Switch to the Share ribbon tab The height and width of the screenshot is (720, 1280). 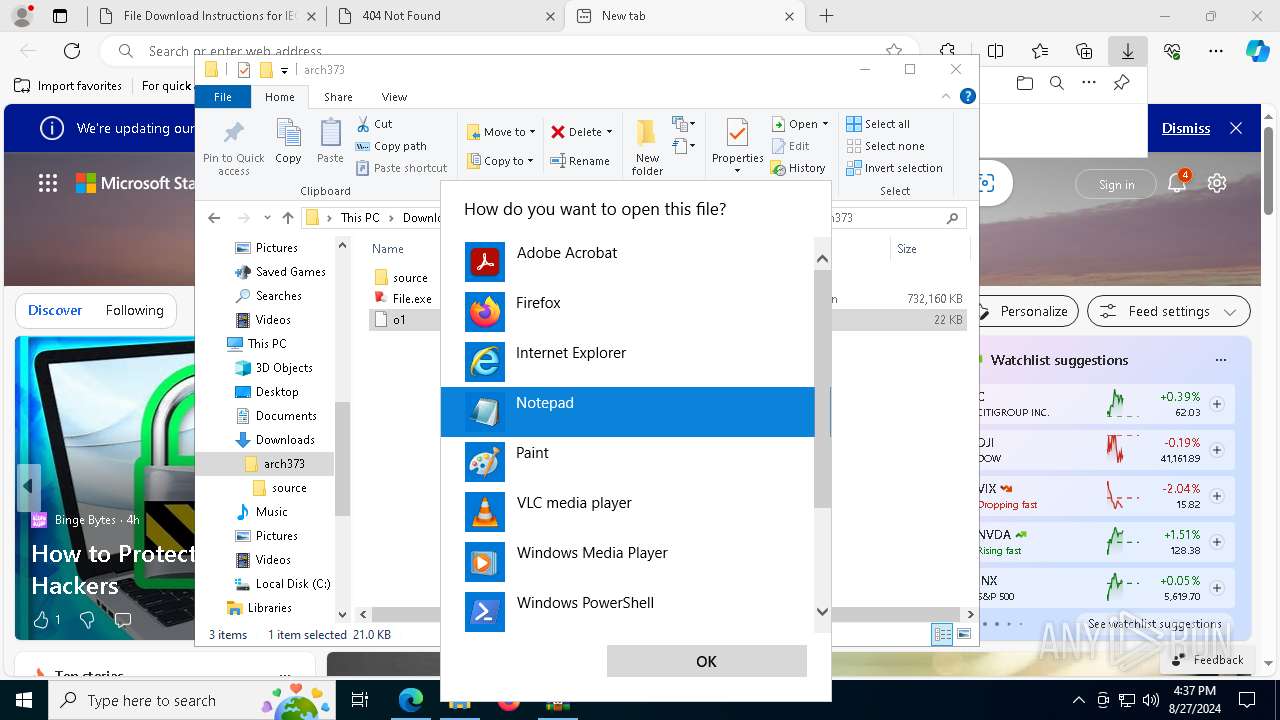click(338, 97)
